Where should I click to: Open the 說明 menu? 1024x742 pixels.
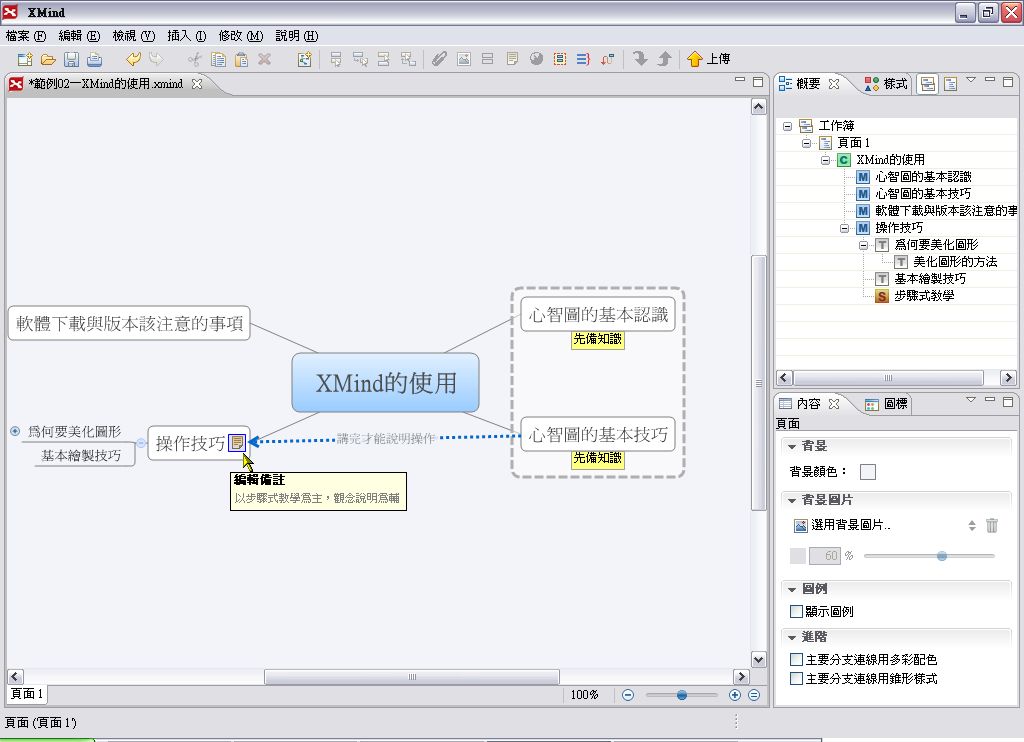(296, 36)
